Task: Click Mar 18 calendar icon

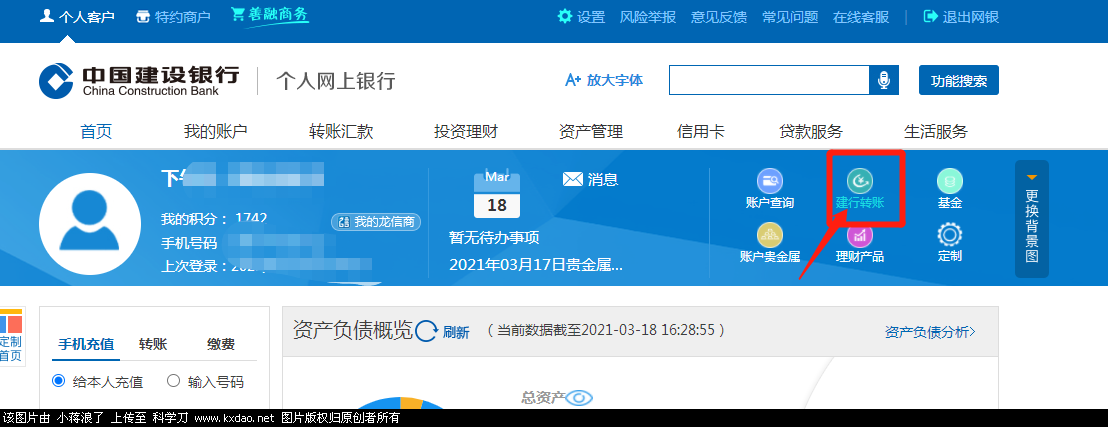Action: pos(497,194)
